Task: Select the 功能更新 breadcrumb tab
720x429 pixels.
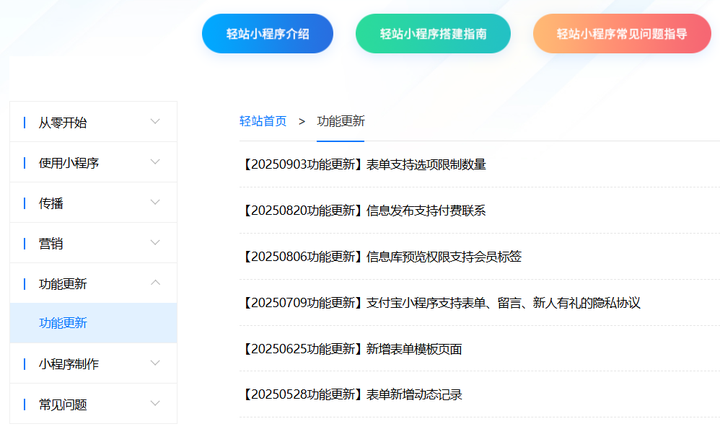Action: (340, 121)
